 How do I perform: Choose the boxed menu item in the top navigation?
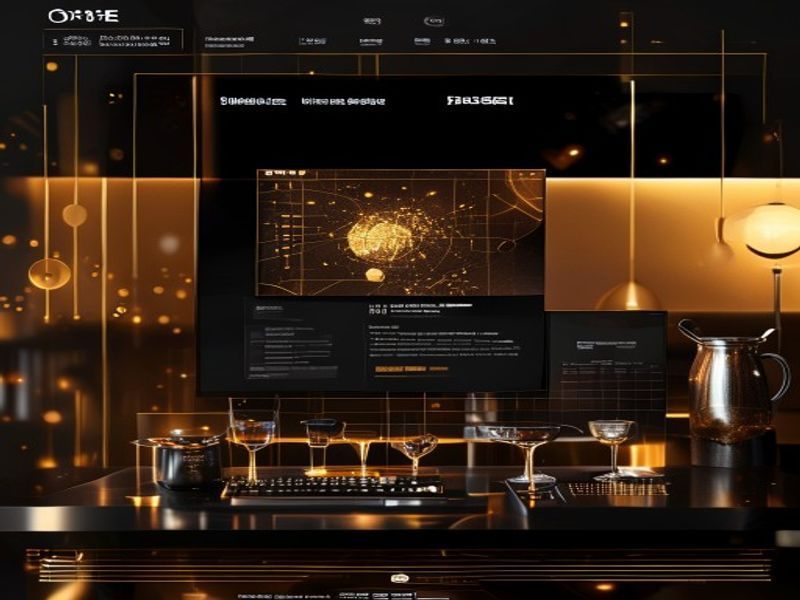[313, 41]
